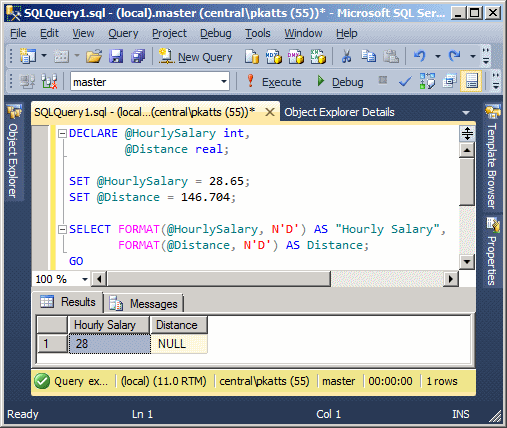The height and width of the screenshot is (428, 507).
Task: Click the Distance column header
Action: (x=179, y=325)
